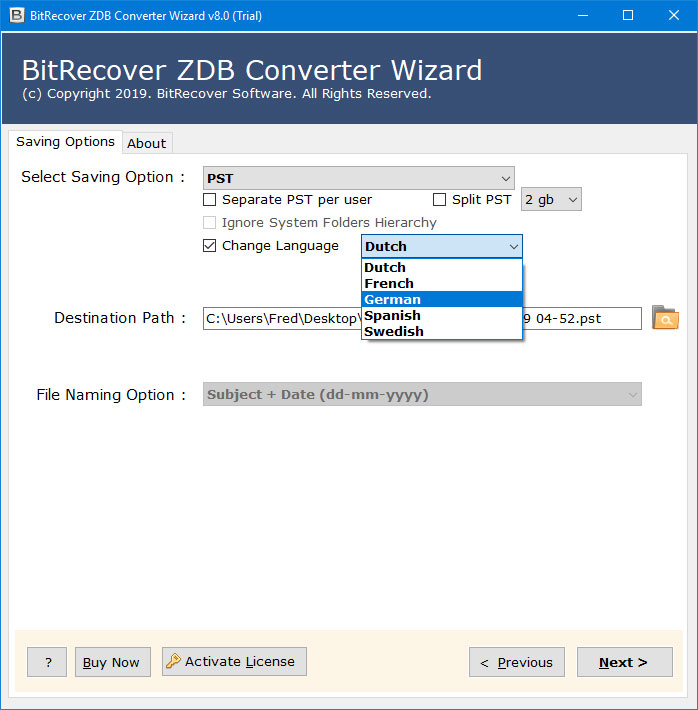Screen dimensions: 698x710
Task: Maximize the ZDB Converter Wizard window
Action: tap(628, 15)
